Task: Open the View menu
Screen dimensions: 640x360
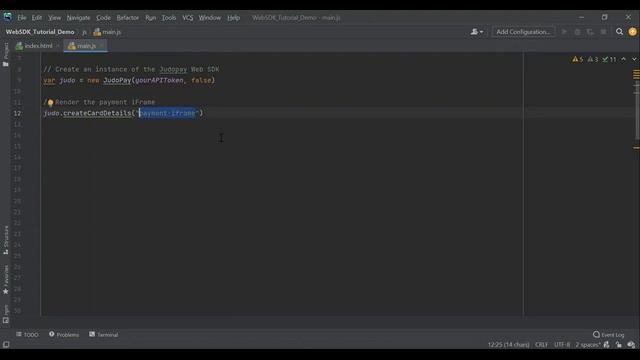Action: (54, 18)
